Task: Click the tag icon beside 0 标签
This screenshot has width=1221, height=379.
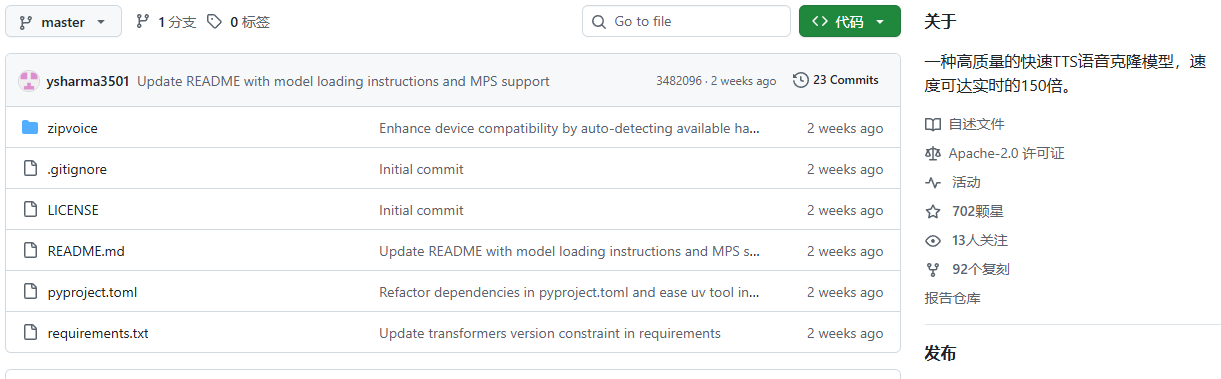Action: (214, 21)
